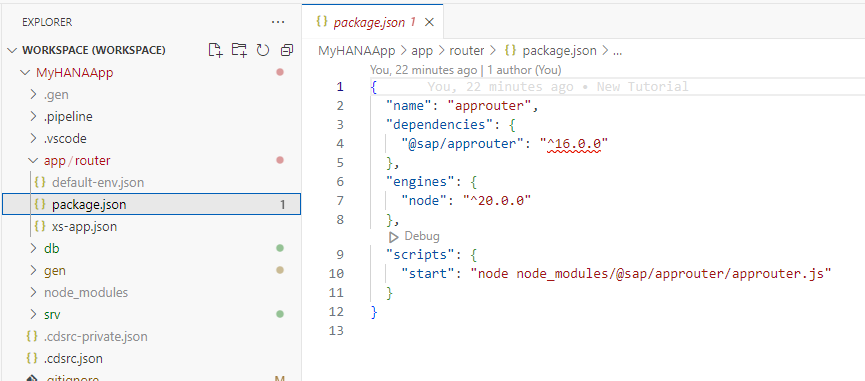Click the JSON braces icon beside xs-app.json
The image size is (865, 381).
pos(40,227)
